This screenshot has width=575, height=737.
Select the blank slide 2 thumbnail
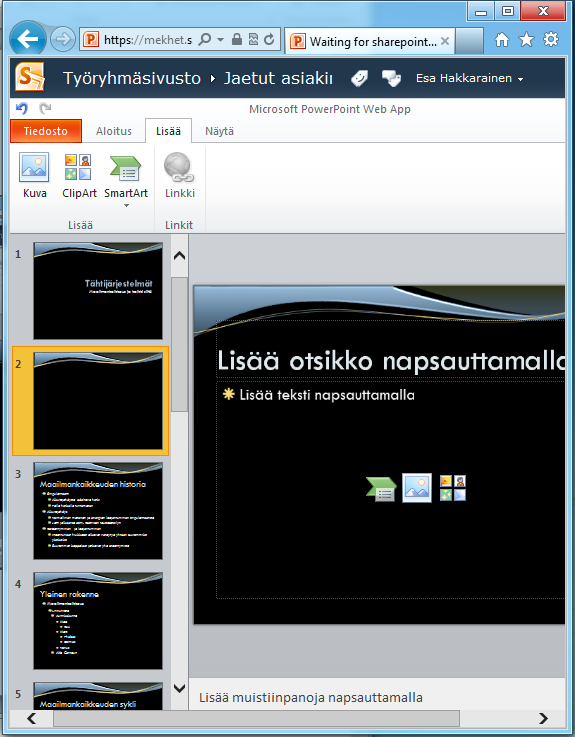click(x=98, y=401)
